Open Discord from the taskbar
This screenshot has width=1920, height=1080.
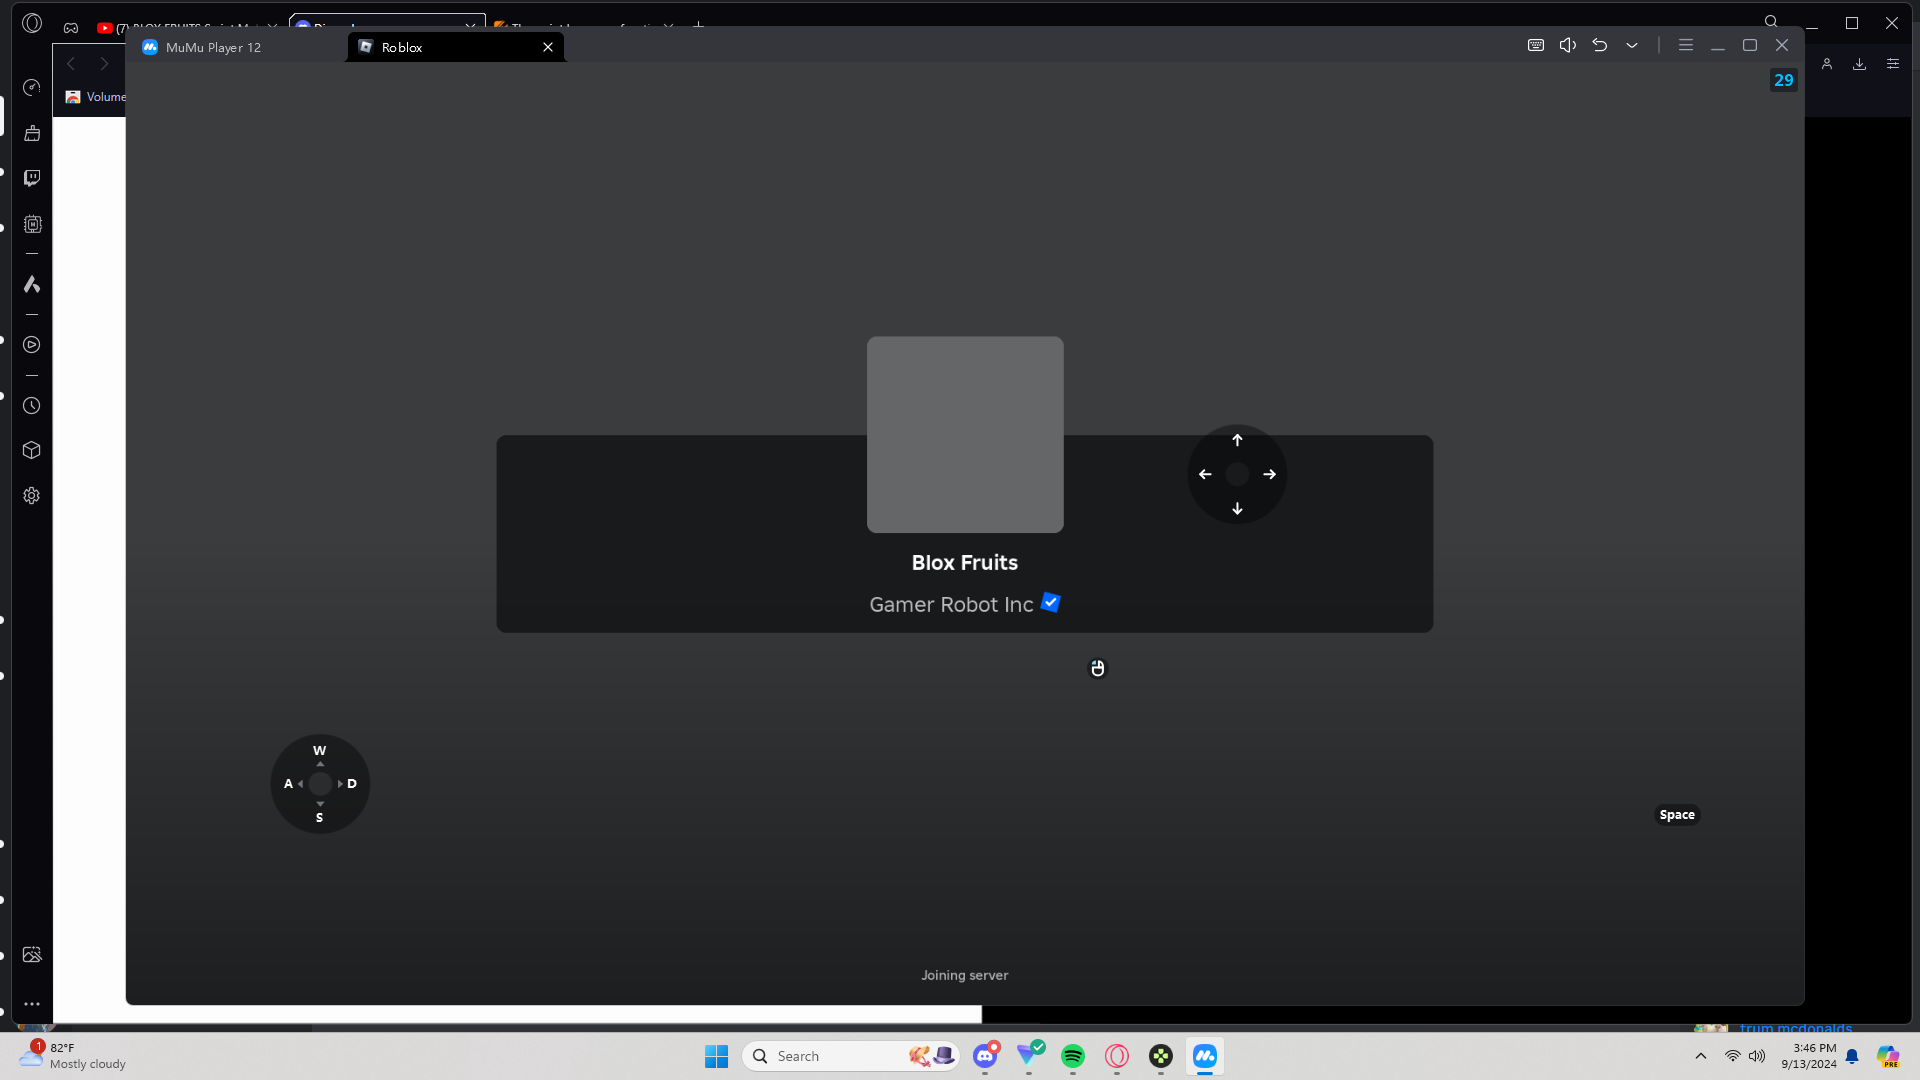point(986,1056)
